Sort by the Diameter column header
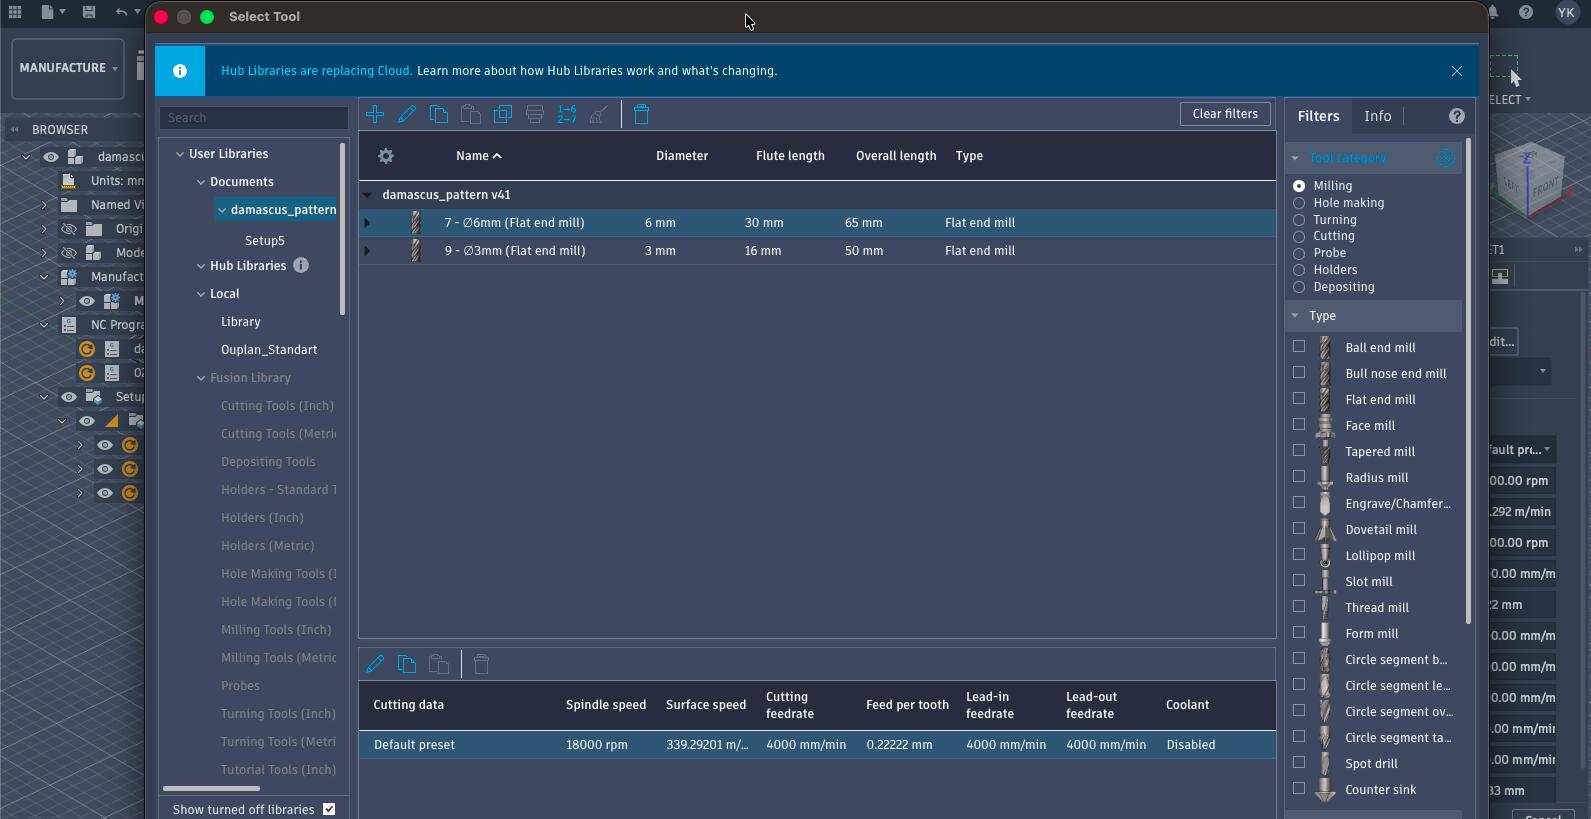Image resolution: width=1591 pixels, height=819 pixels. coord(682,156)
